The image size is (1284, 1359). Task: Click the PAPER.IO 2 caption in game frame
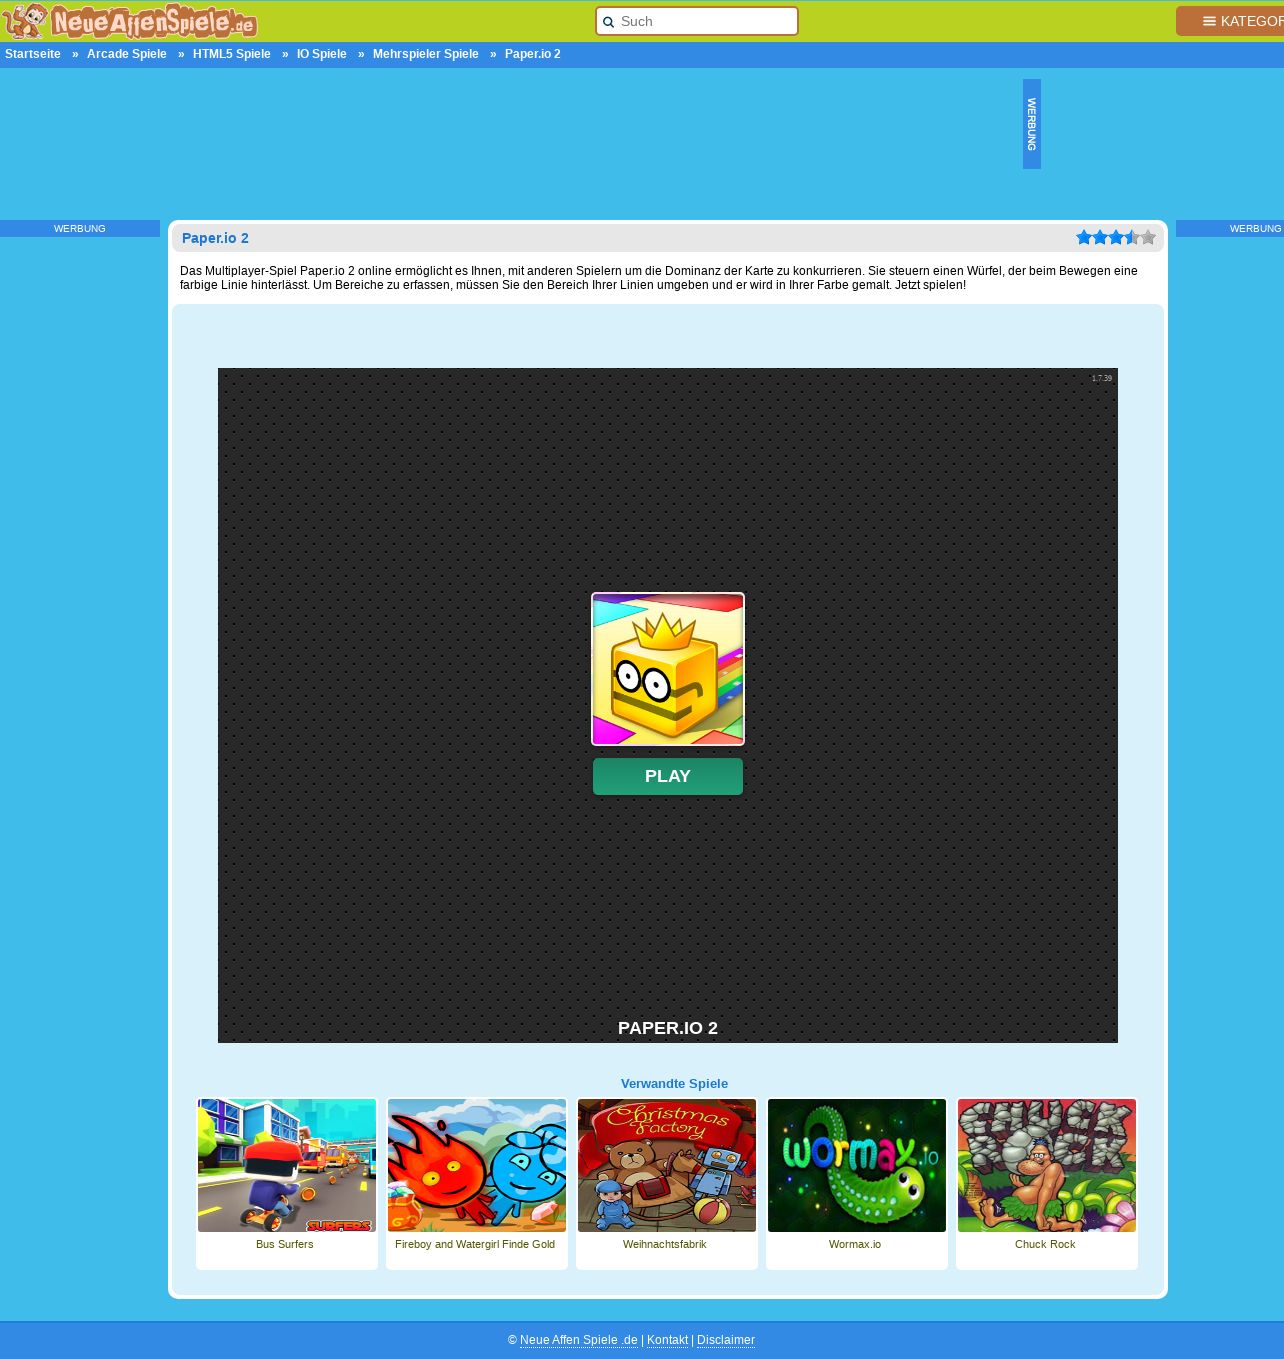coord(668,1028)
